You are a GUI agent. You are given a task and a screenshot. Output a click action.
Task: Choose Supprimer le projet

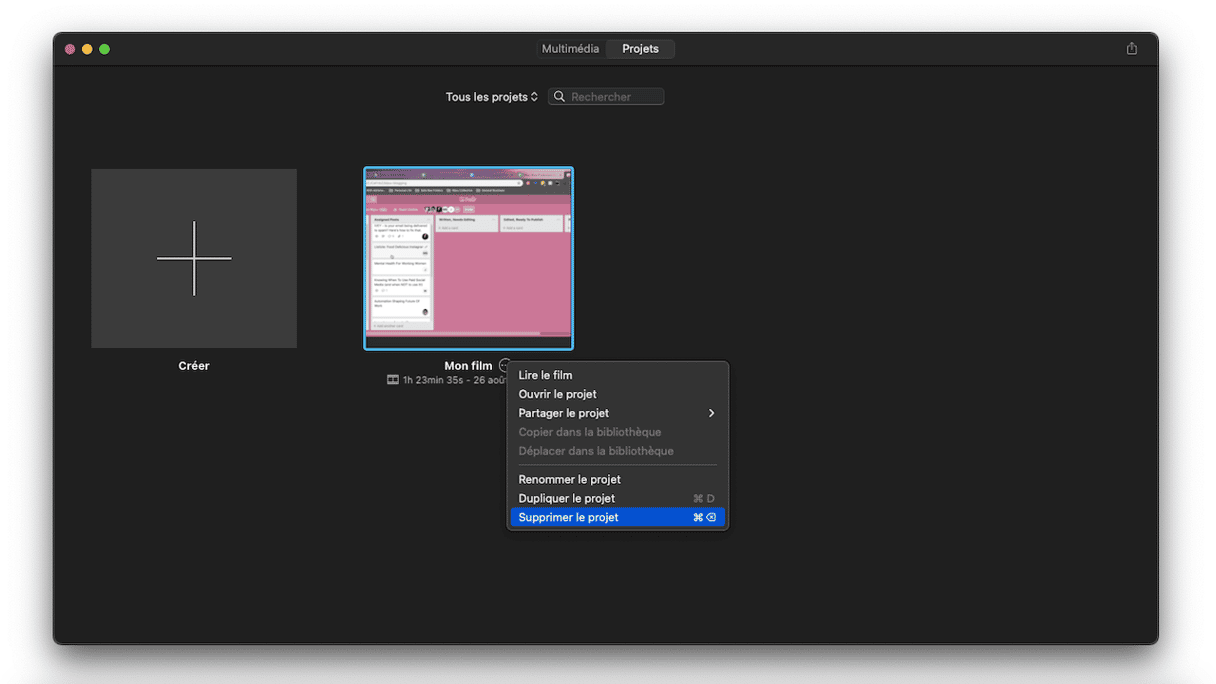(617, 517)
